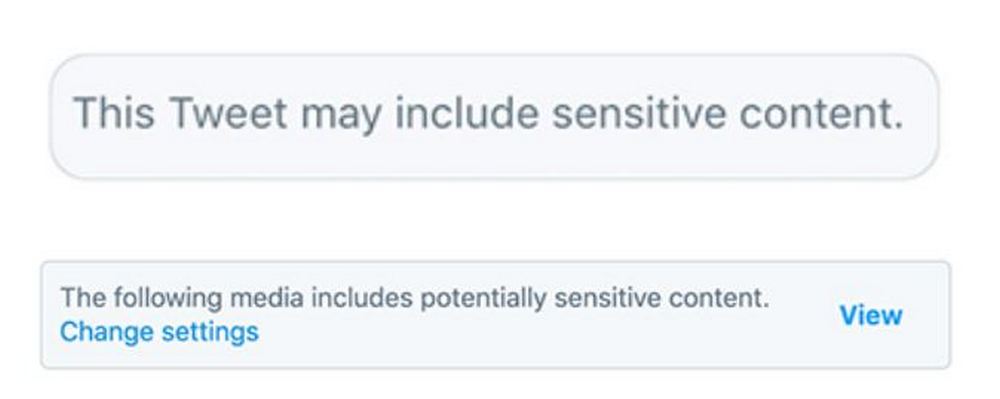
Task: Select the sensitive content Tweet notice bubble
Action: 494,116
